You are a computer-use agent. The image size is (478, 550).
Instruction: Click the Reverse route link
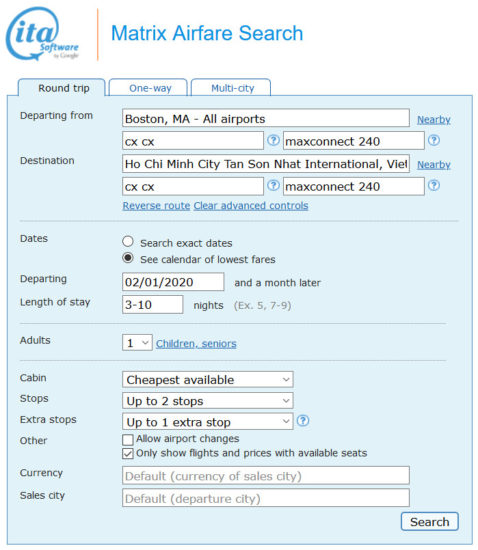156,206
